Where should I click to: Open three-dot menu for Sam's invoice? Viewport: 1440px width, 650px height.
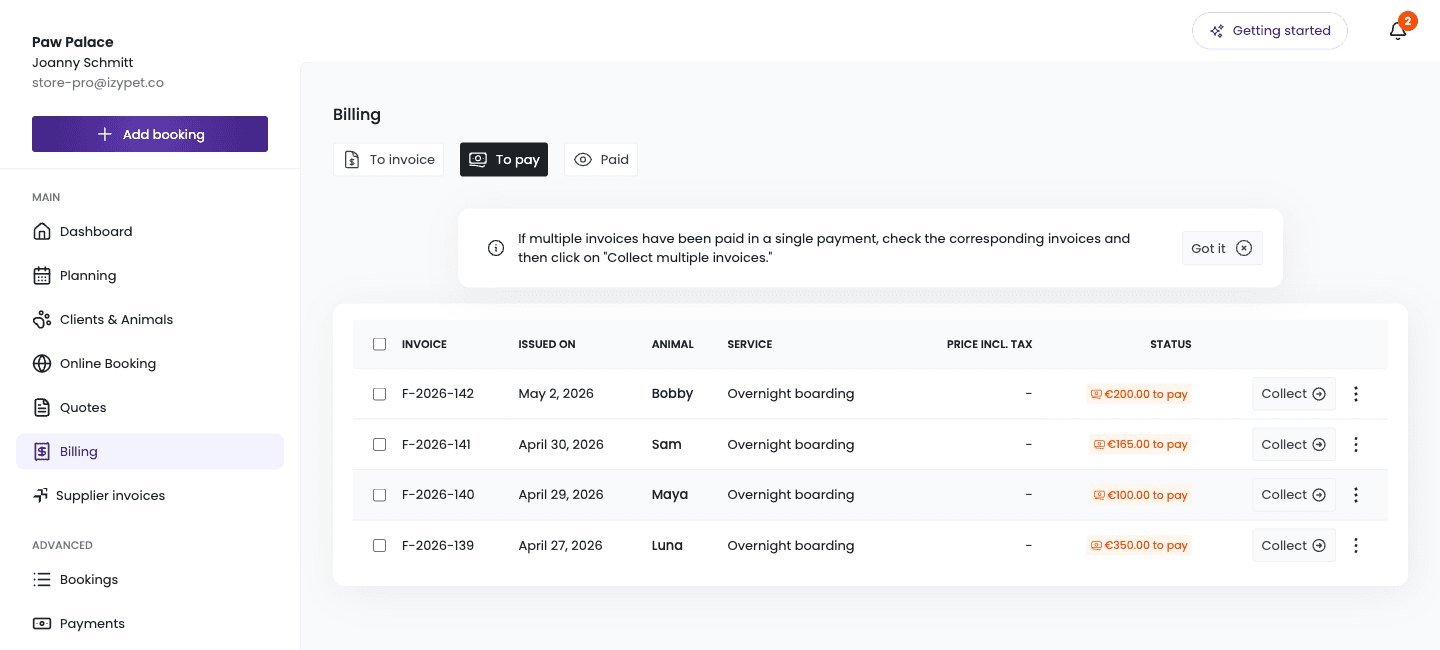pyautogui.click(x=1356, y=444)
